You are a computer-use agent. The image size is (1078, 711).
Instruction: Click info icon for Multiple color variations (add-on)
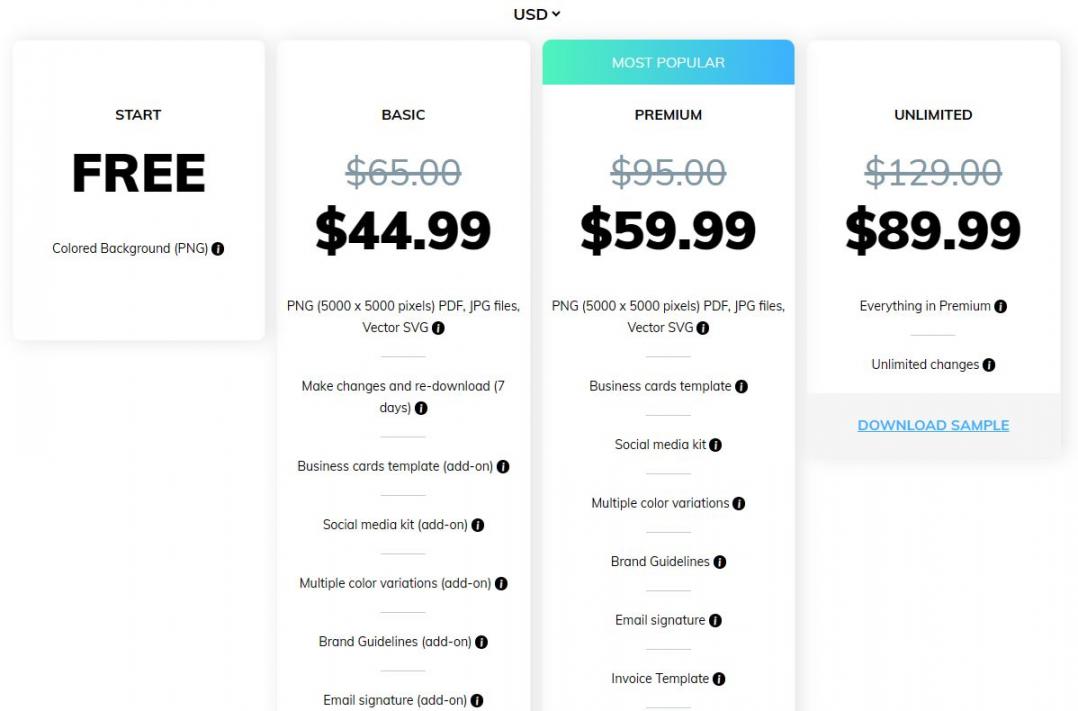[x=501, y=584]
